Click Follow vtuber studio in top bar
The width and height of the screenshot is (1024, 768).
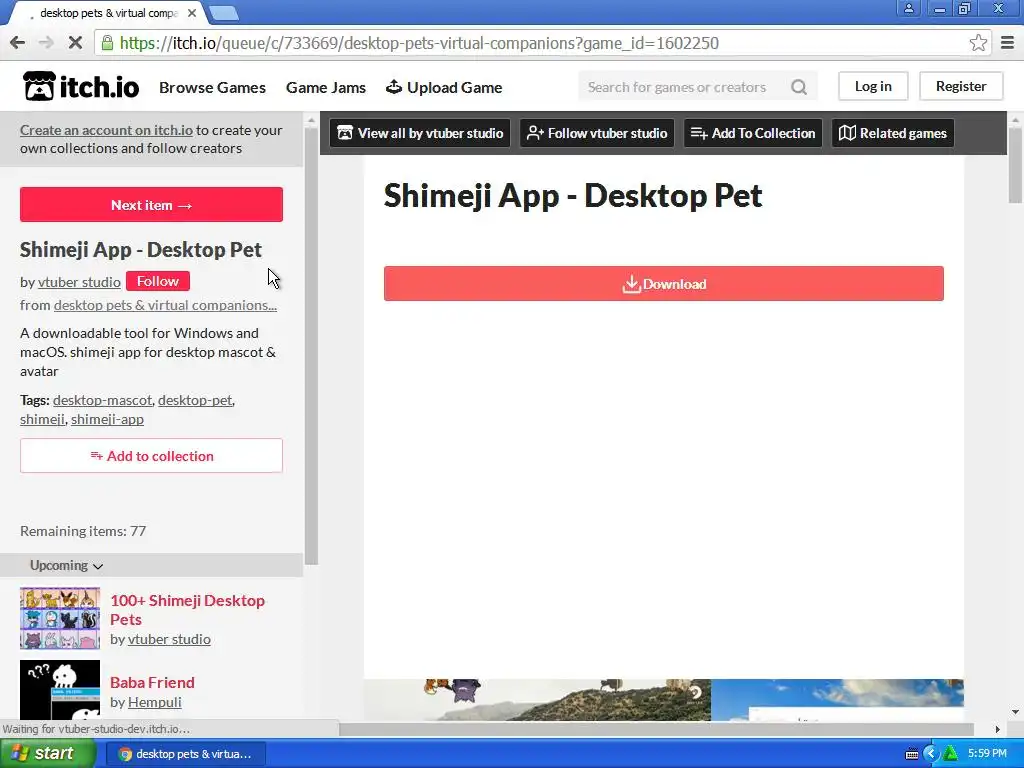coord(597,133)
